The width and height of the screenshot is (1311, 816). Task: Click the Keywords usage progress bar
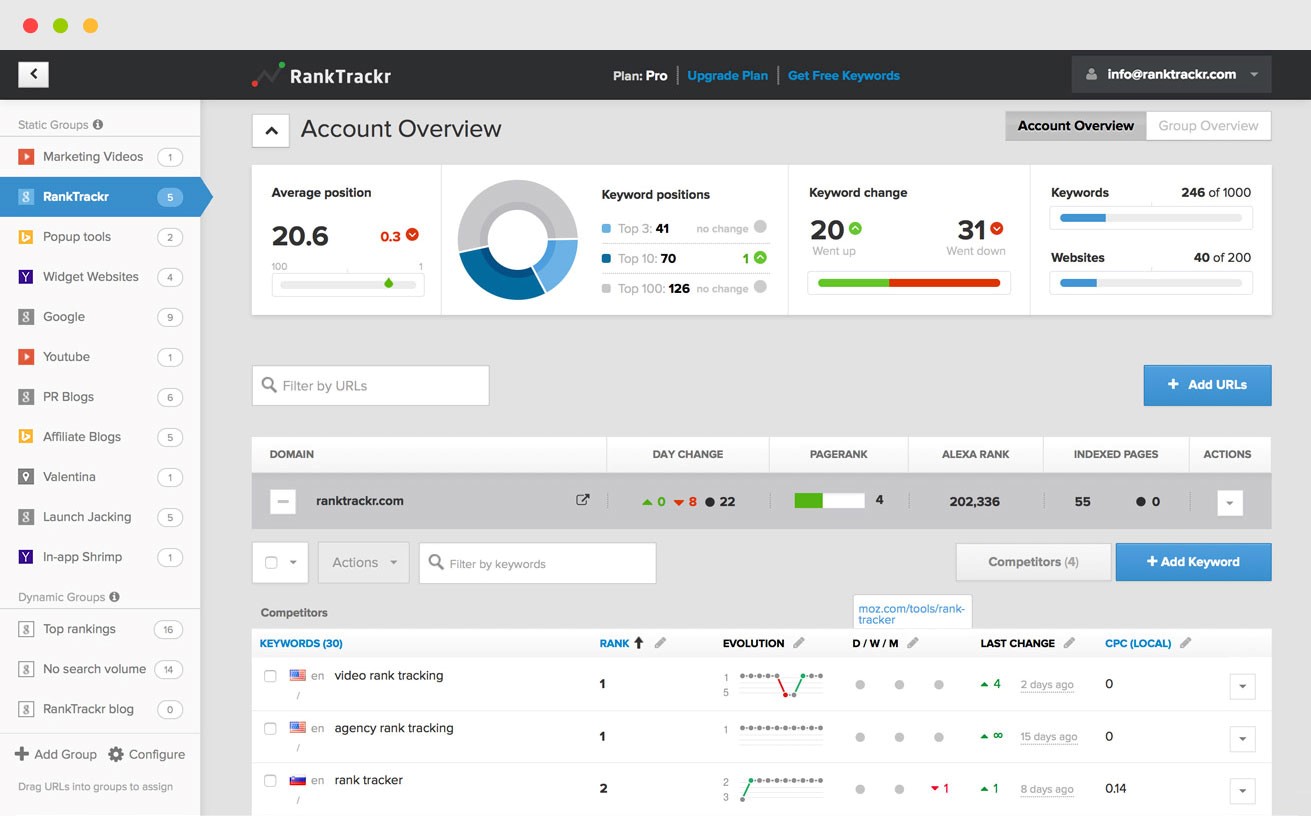[1151, 217]
